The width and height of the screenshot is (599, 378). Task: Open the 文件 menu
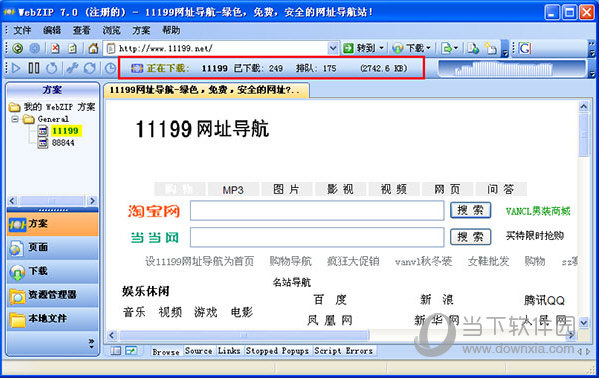click(x=22, y=30)
